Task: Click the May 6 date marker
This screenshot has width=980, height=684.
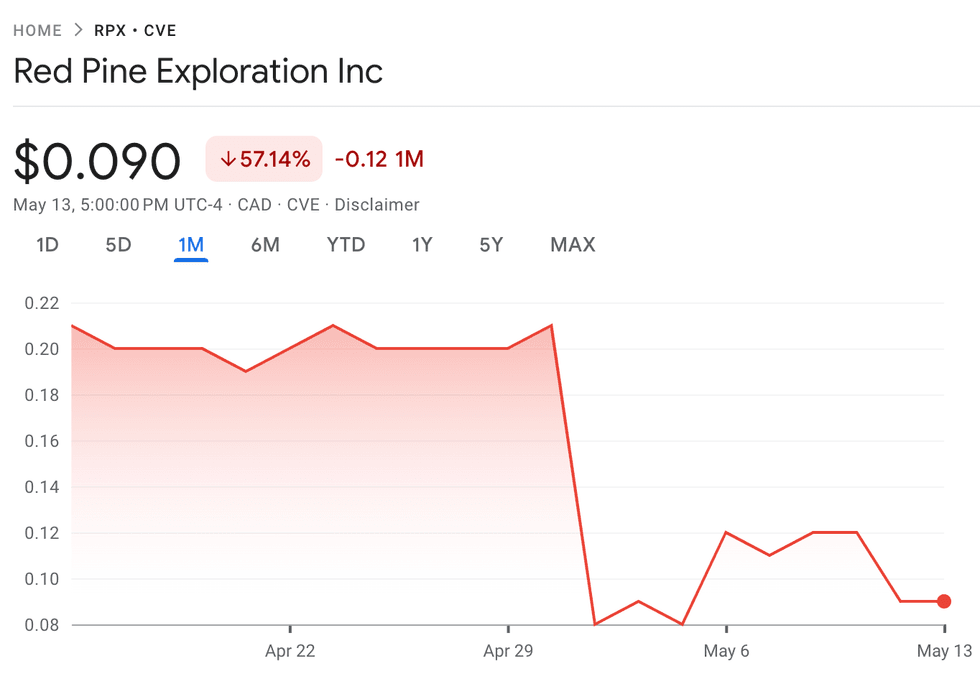Action: (726, 651)
